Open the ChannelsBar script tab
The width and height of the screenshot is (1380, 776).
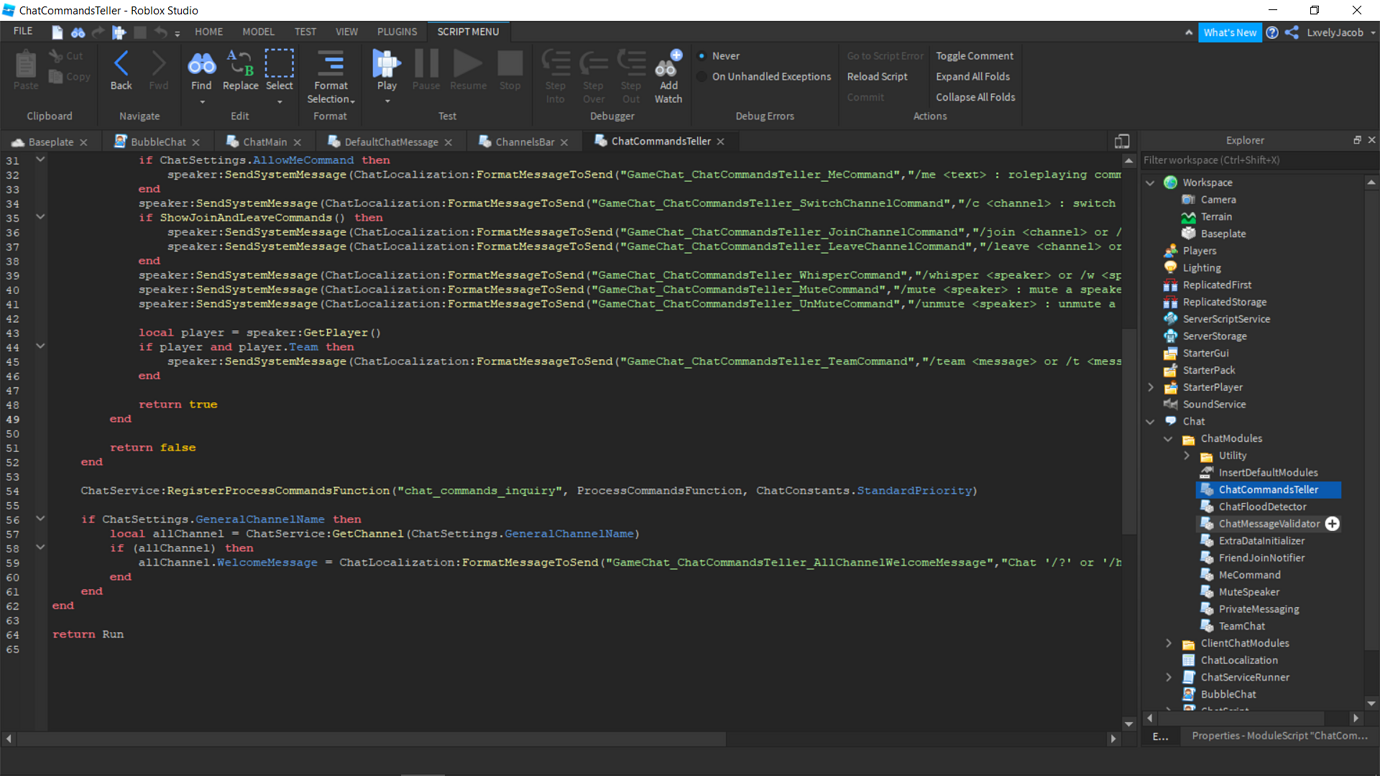coord(525,142)
